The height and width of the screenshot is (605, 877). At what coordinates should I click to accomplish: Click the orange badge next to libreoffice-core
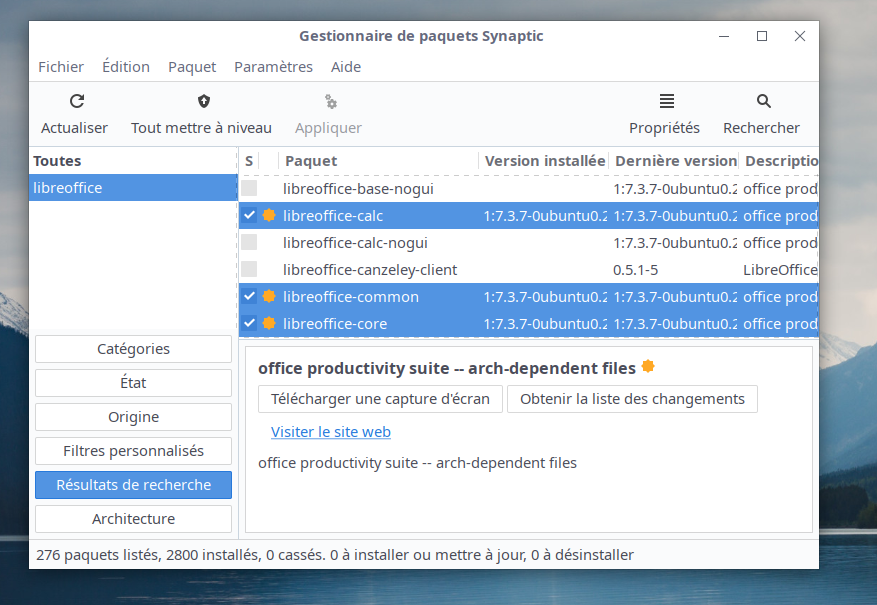click(x=269, y=323)
